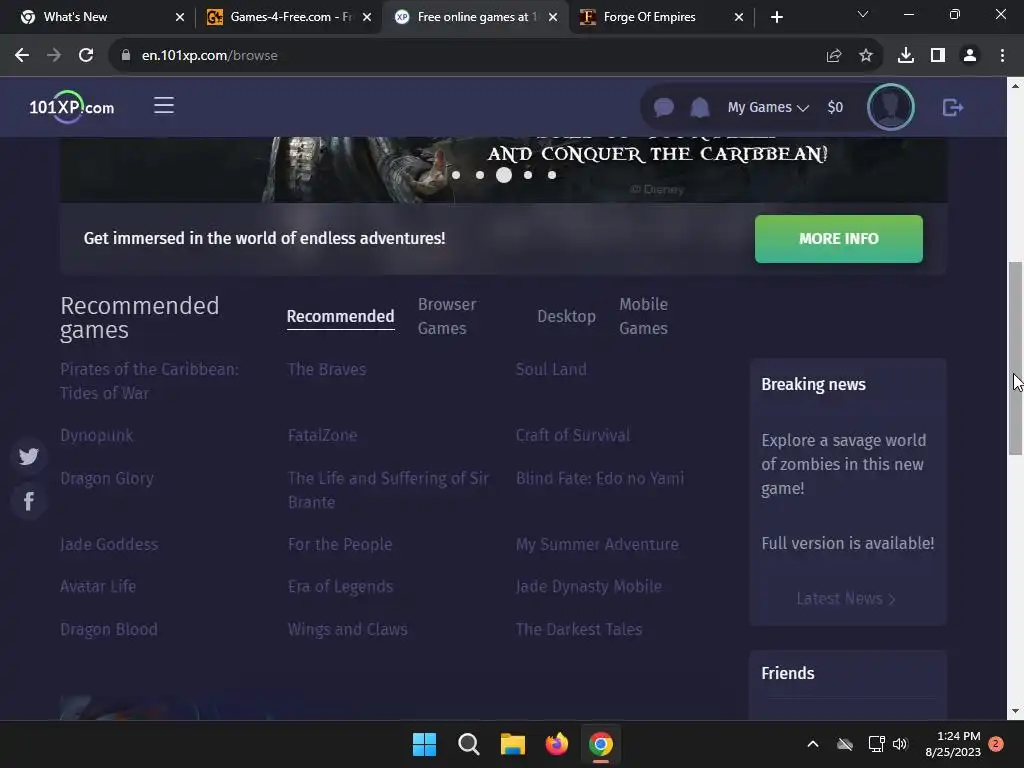
Task: Open the Soul Land game link
Action: [x=551, y=369]
